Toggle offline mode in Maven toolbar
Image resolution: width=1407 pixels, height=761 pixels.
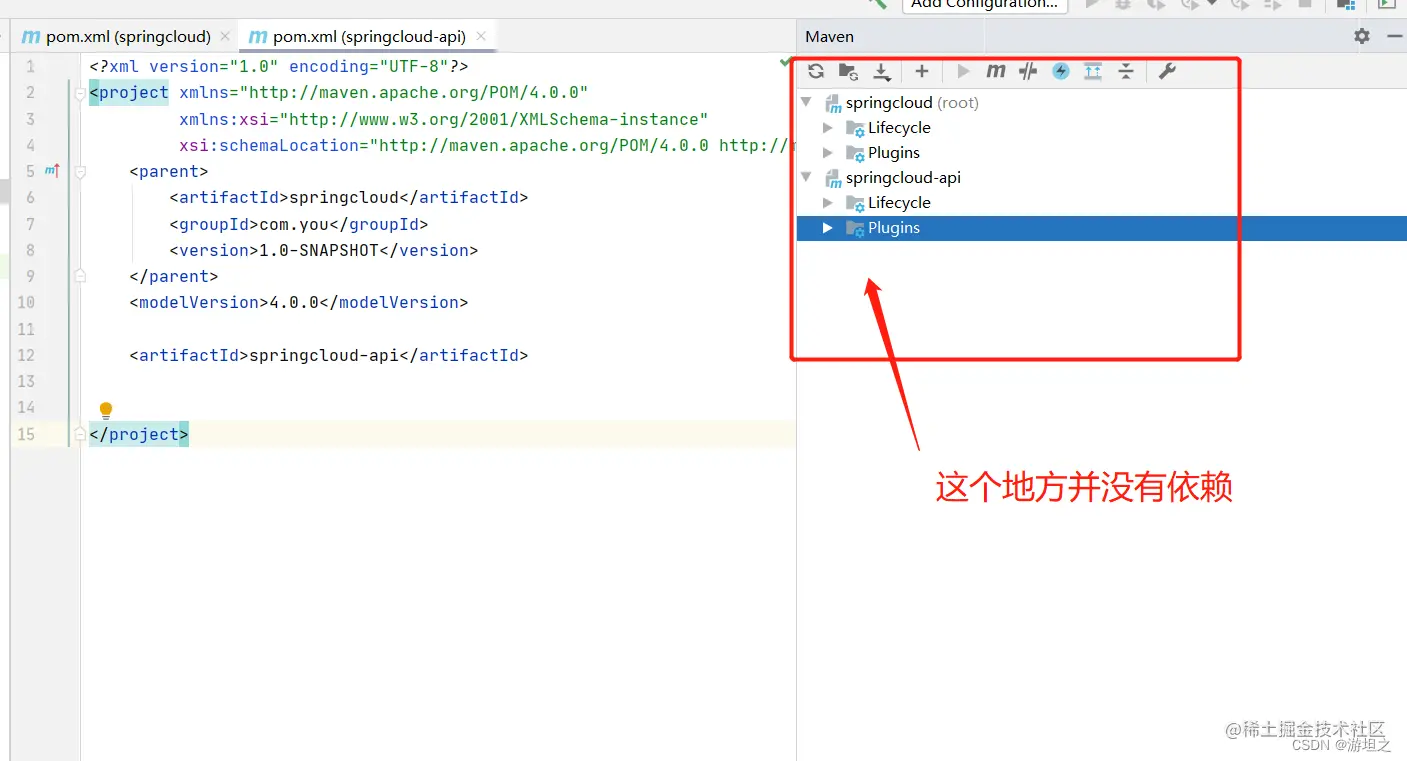click(x=1028, y=71)
